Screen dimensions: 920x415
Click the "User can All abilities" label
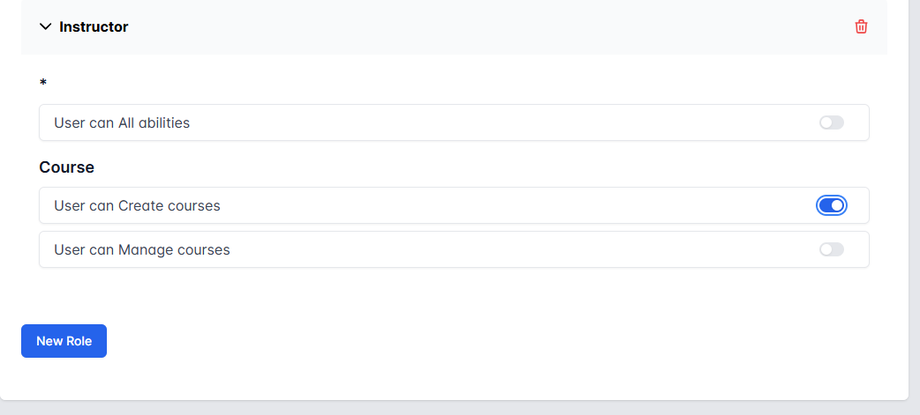(x=122, y=123)
